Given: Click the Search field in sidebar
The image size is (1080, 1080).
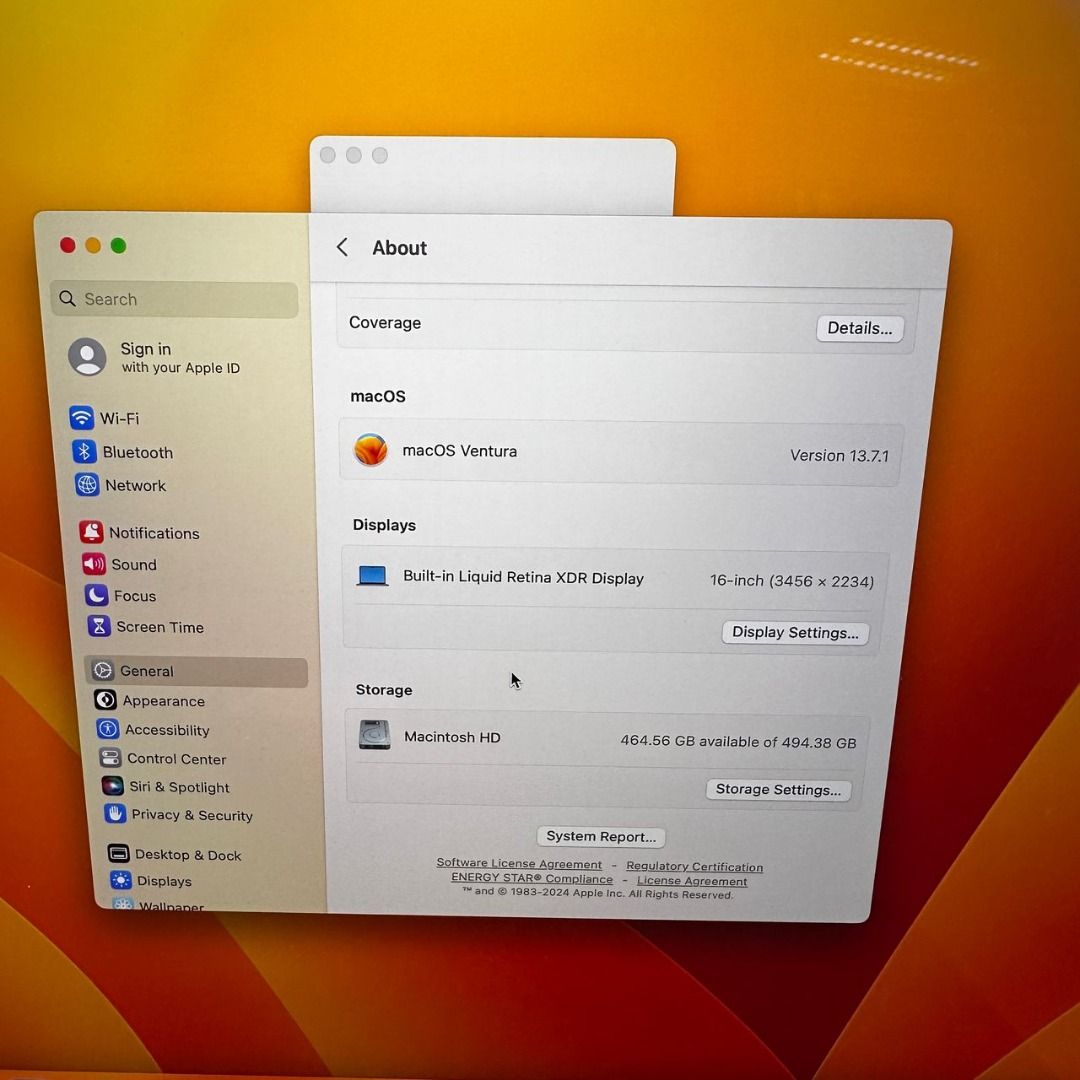Looking at the screenshot, I should [x=175, y=299].
